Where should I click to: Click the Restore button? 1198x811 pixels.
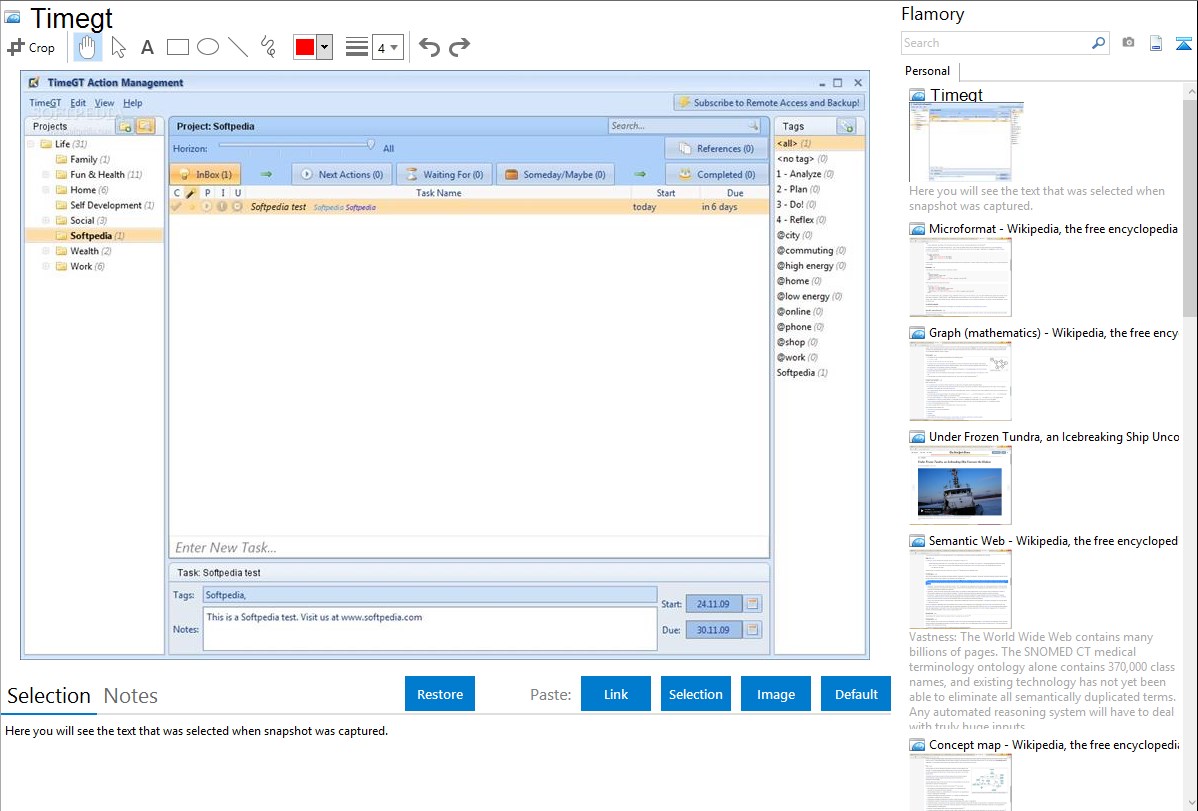440,694
